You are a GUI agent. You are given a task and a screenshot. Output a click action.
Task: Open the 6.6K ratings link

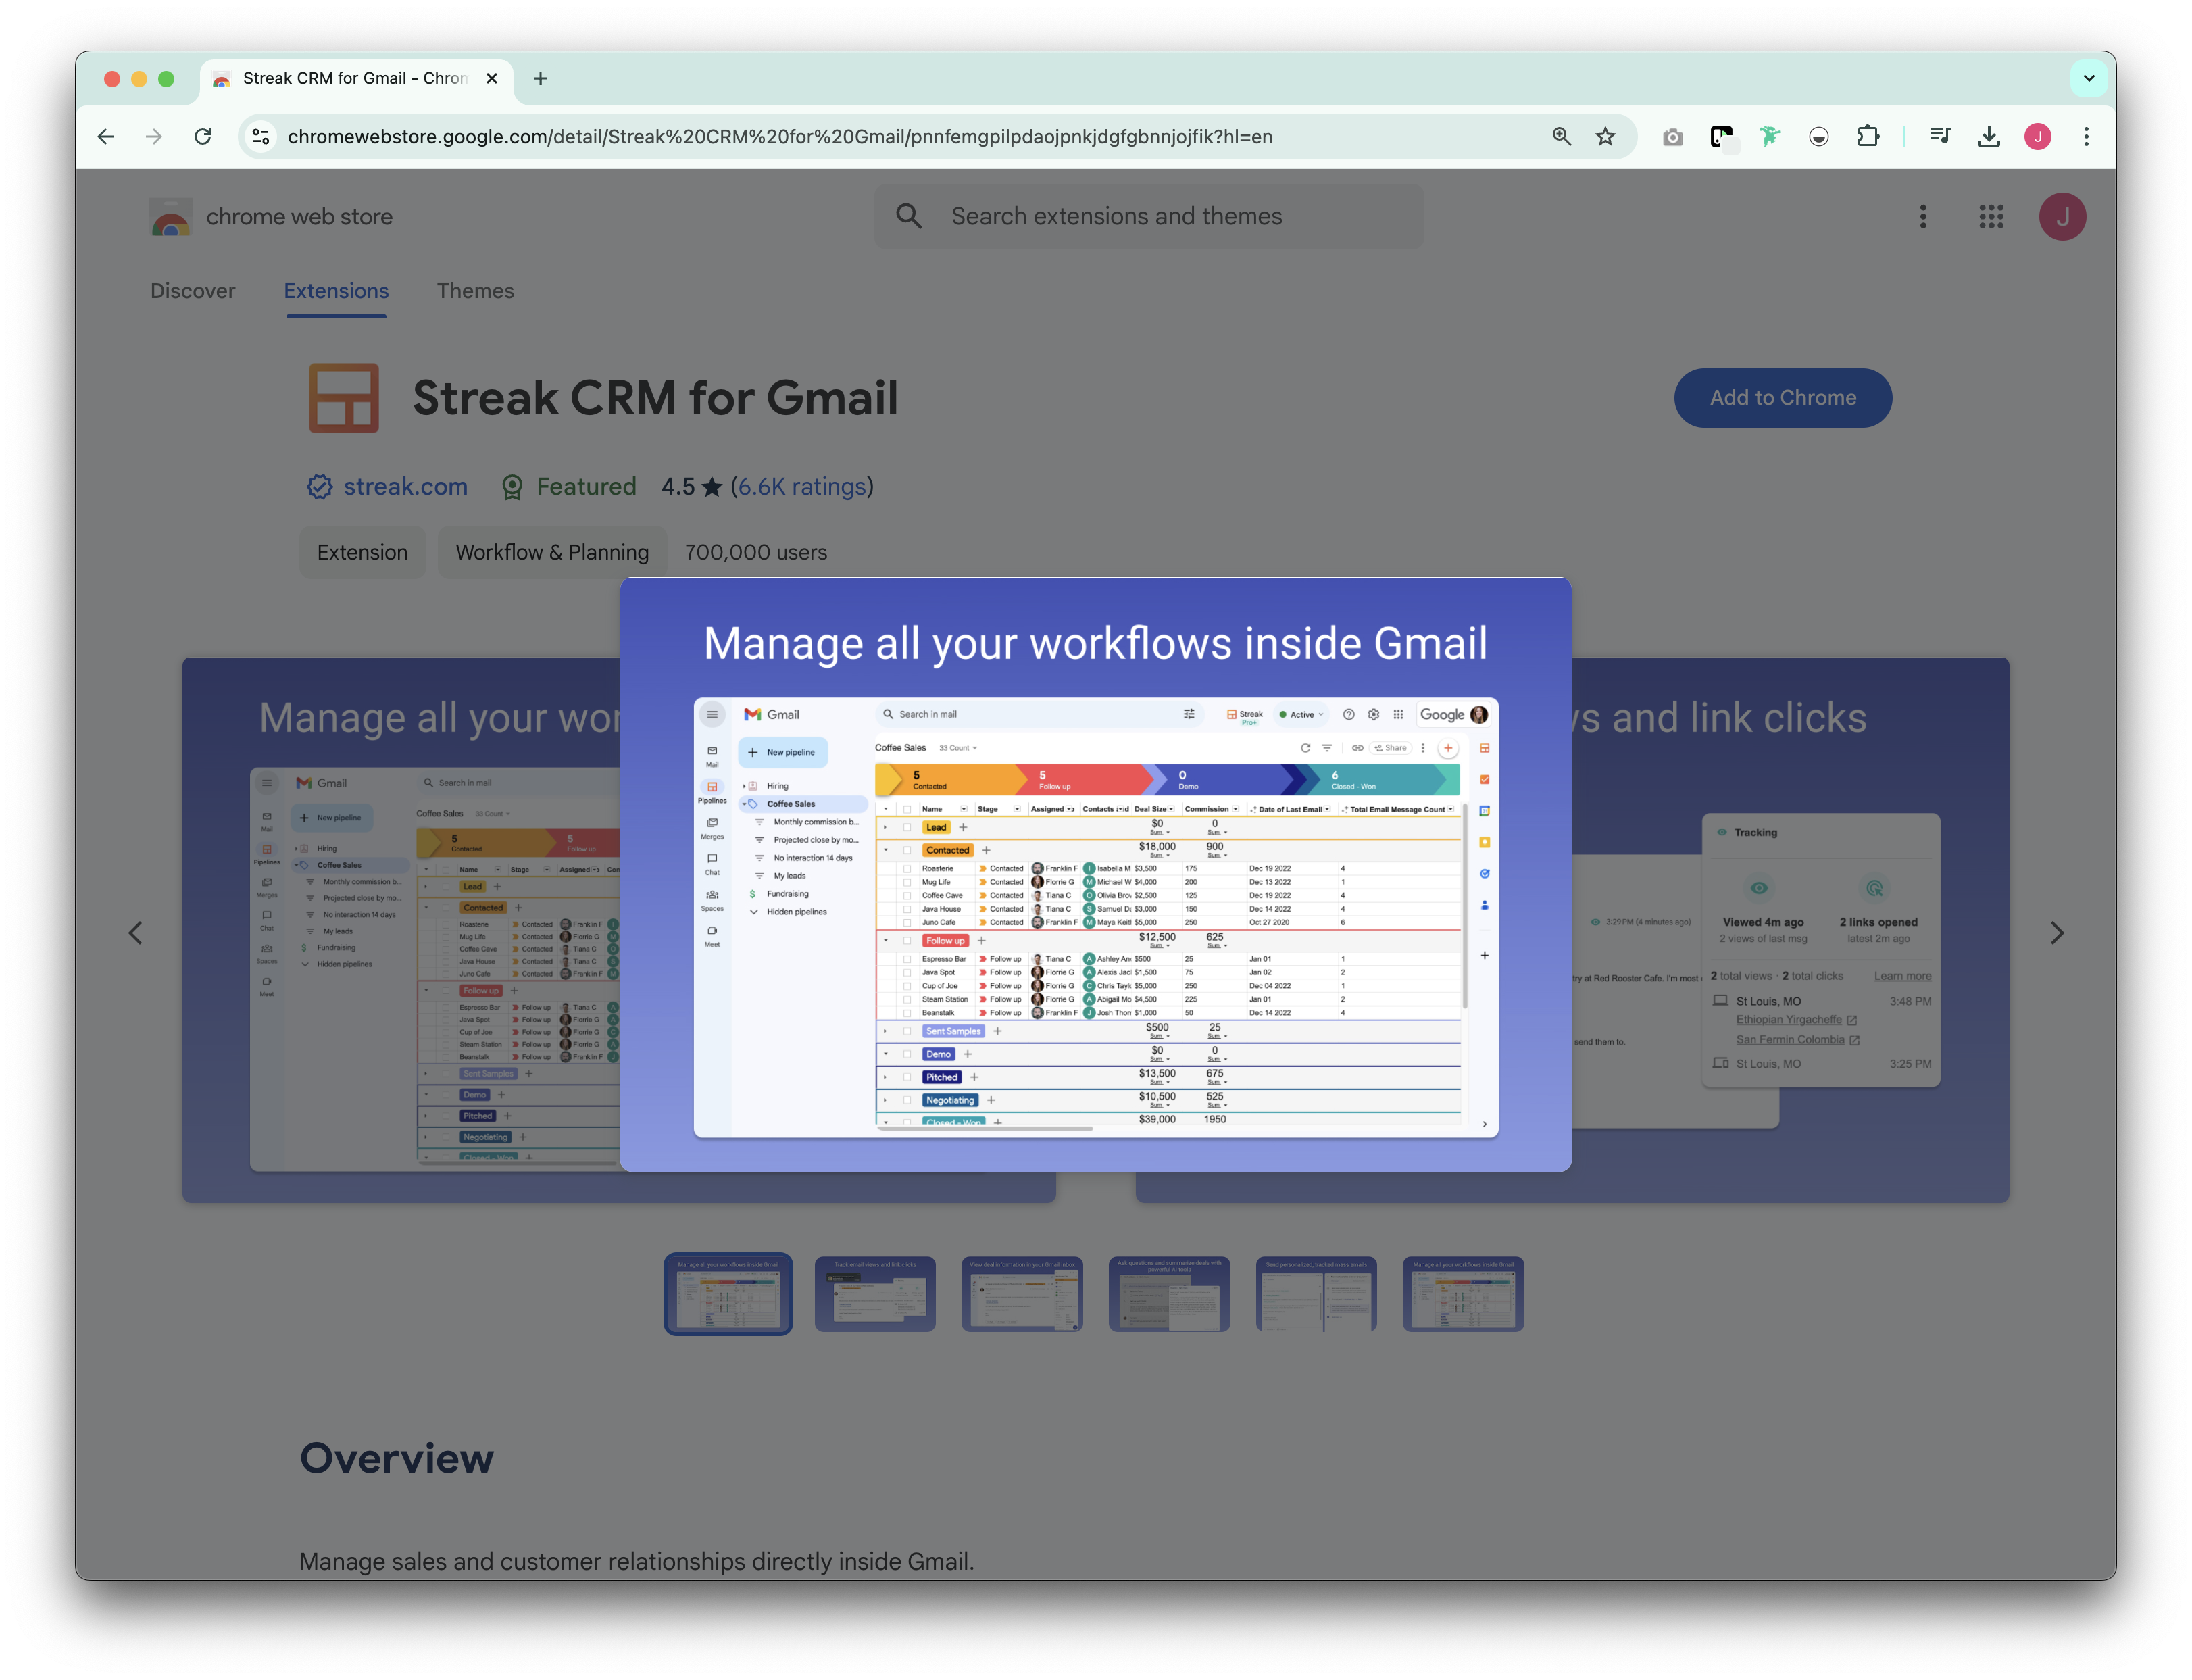pos(802,487)
